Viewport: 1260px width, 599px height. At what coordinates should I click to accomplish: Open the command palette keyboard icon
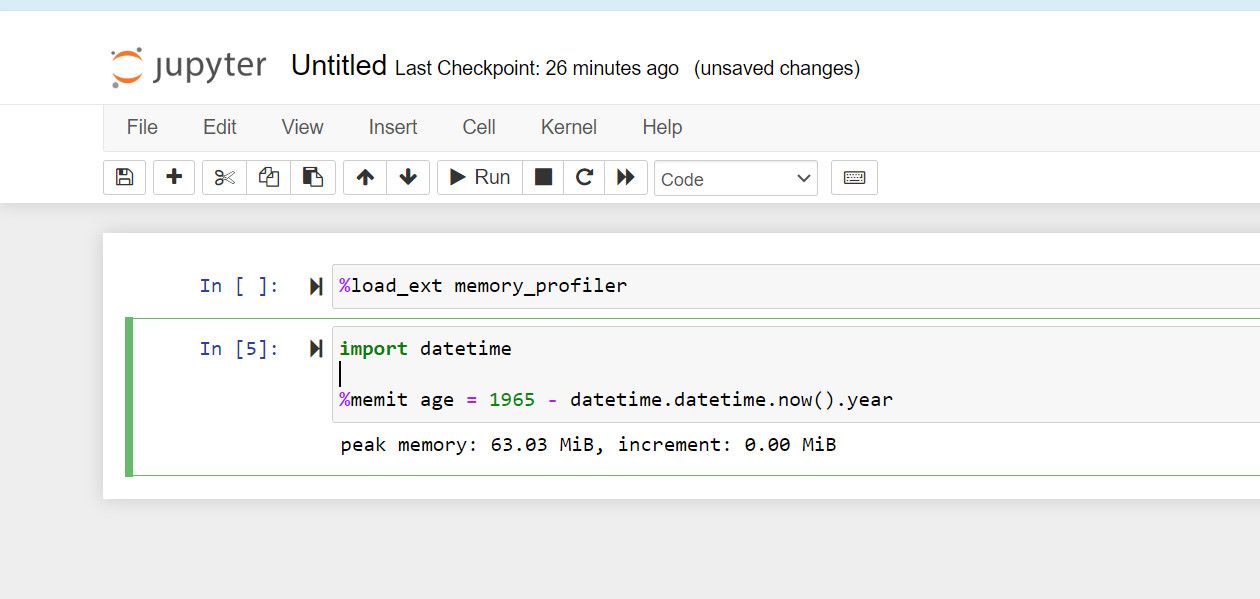(x=854, y=177)
